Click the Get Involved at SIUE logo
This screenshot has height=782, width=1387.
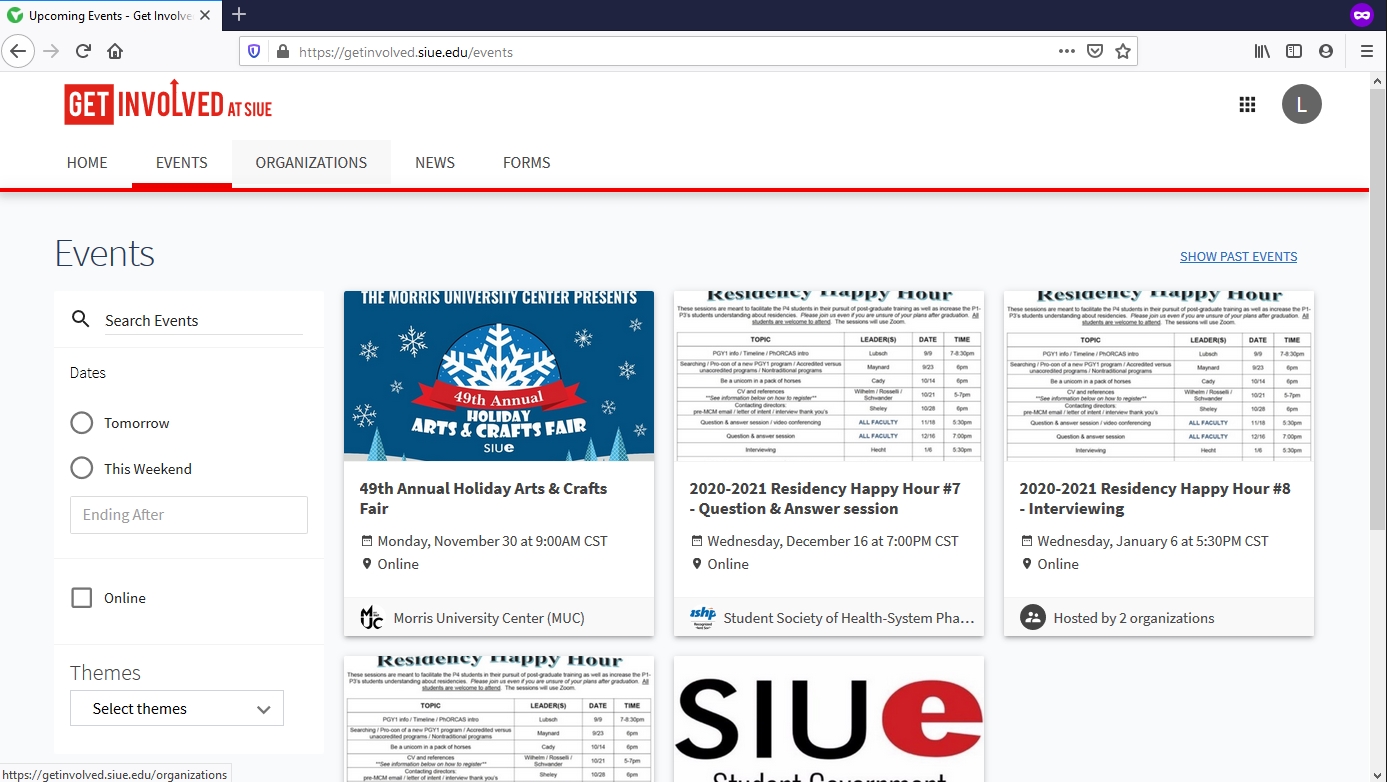(168, 103)
